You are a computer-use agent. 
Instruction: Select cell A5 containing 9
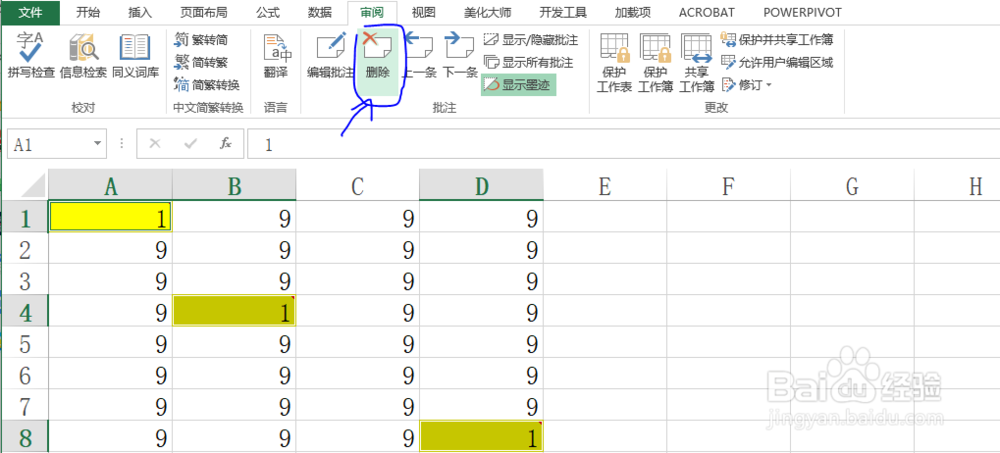[110, 343]
